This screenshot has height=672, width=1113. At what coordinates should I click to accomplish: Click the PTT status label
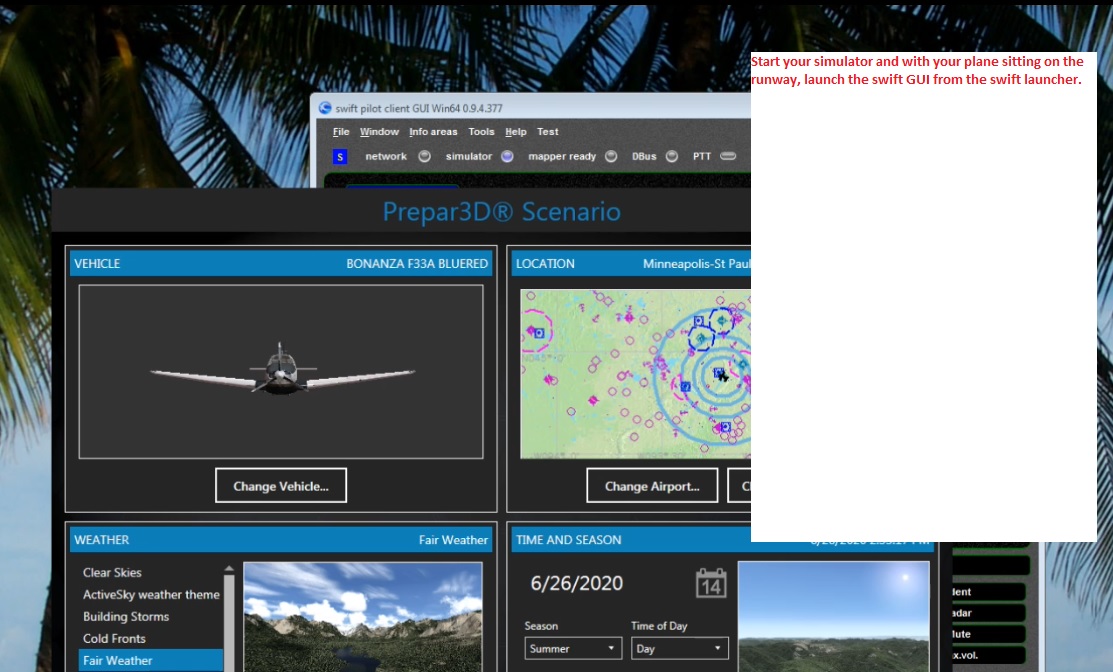(702, 156)
